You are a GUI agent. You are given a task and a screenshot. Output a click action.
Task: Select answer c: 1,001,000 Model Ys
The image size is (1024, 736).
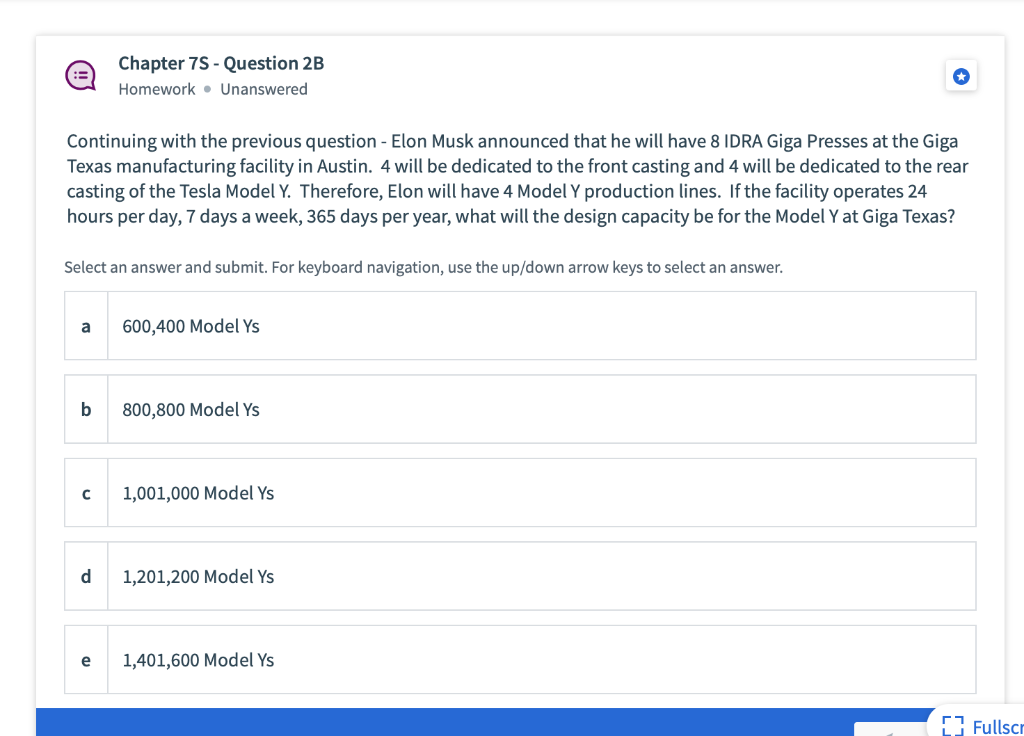click(520, 492)
